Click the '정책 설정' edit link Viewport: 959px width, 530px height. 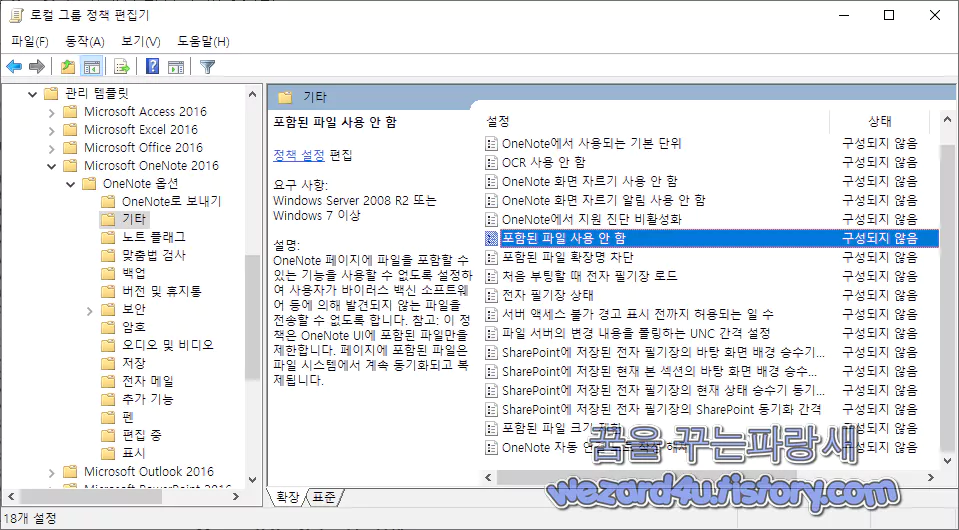pyautogui.click(x=298, y=155)
